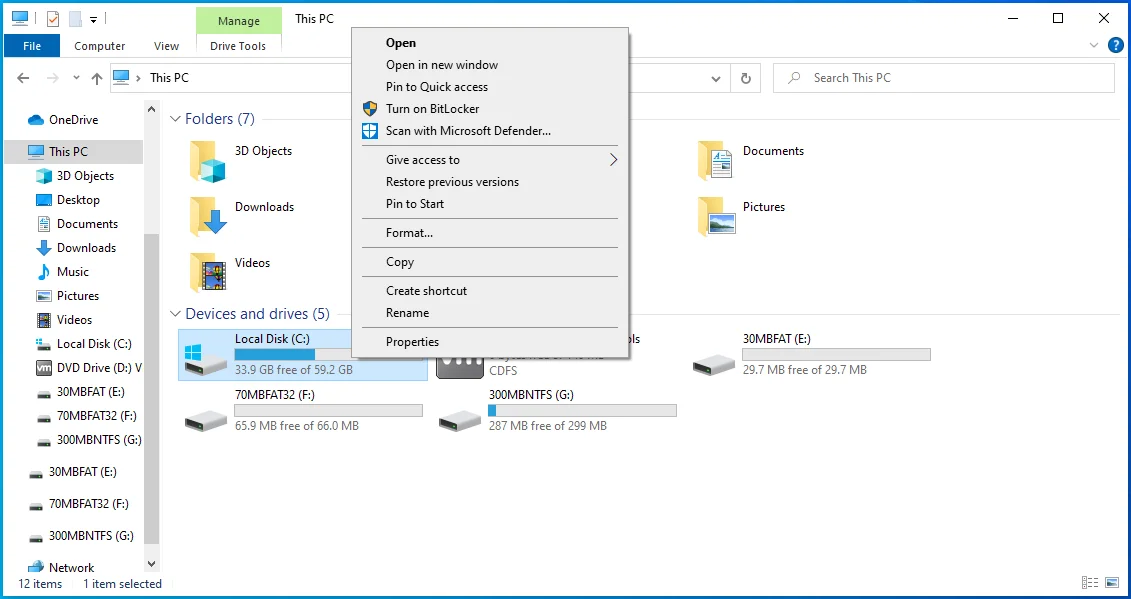The height and width of the screenshot is (599, 1131).
Task: Click the 300MBNTFS (G:) usage bar
Action: tap(582, 411)
